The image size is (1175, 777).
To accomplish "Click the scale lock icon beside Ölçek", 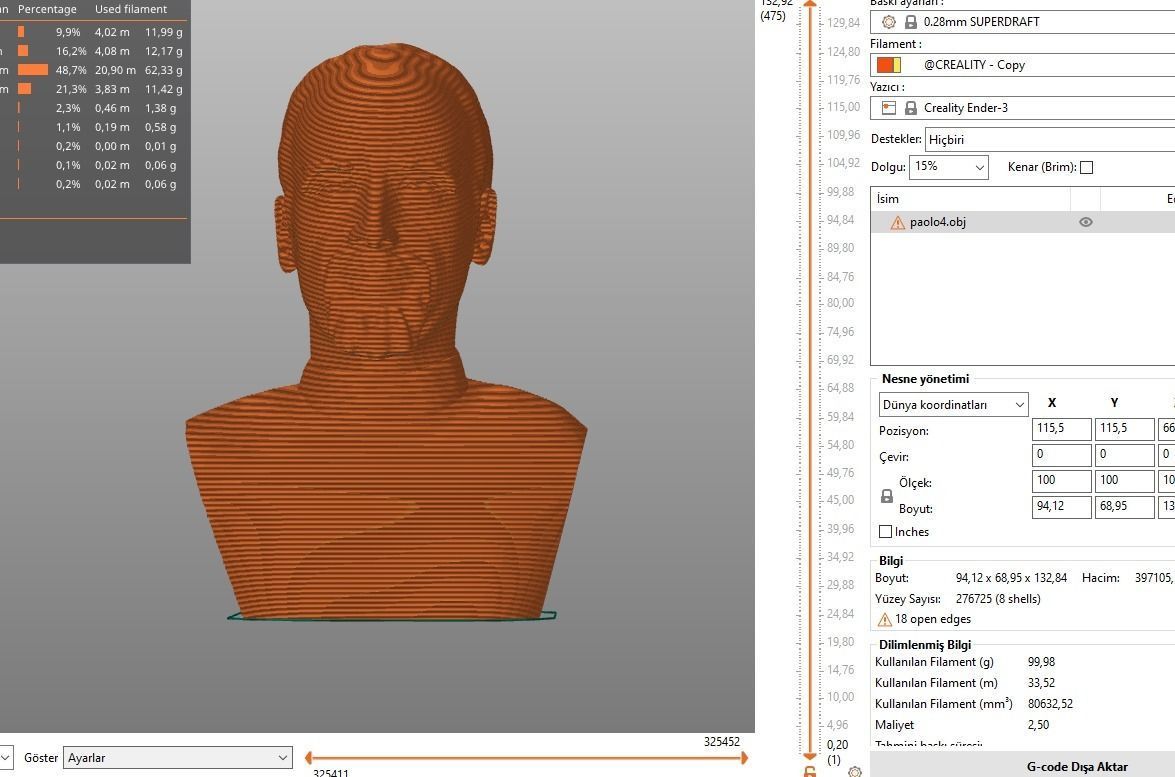I will click(886, 496).
